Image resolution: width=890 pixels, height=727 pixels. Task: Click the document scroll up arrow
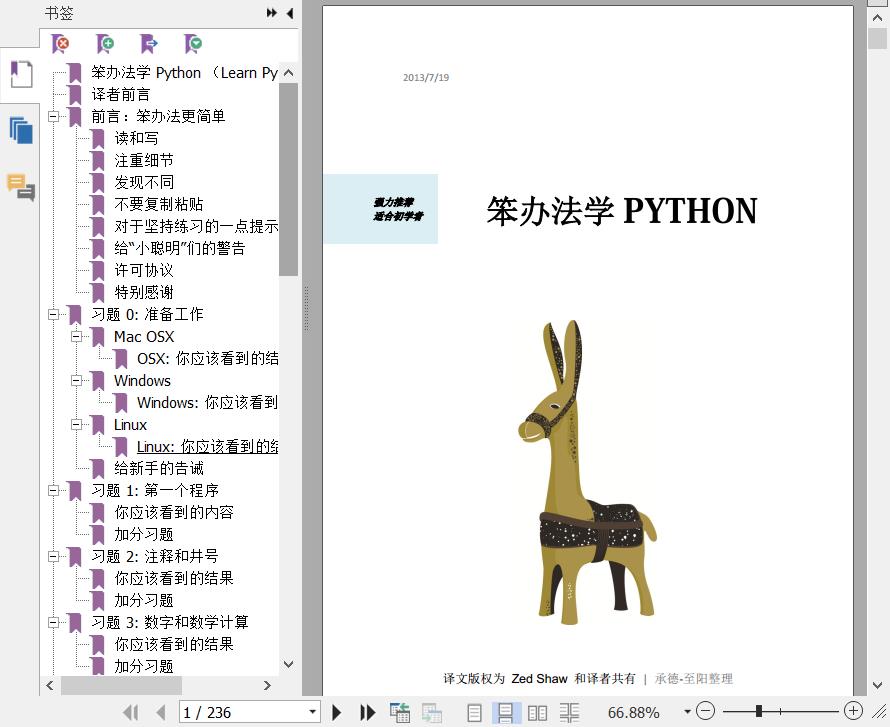[x=877, y=18]
